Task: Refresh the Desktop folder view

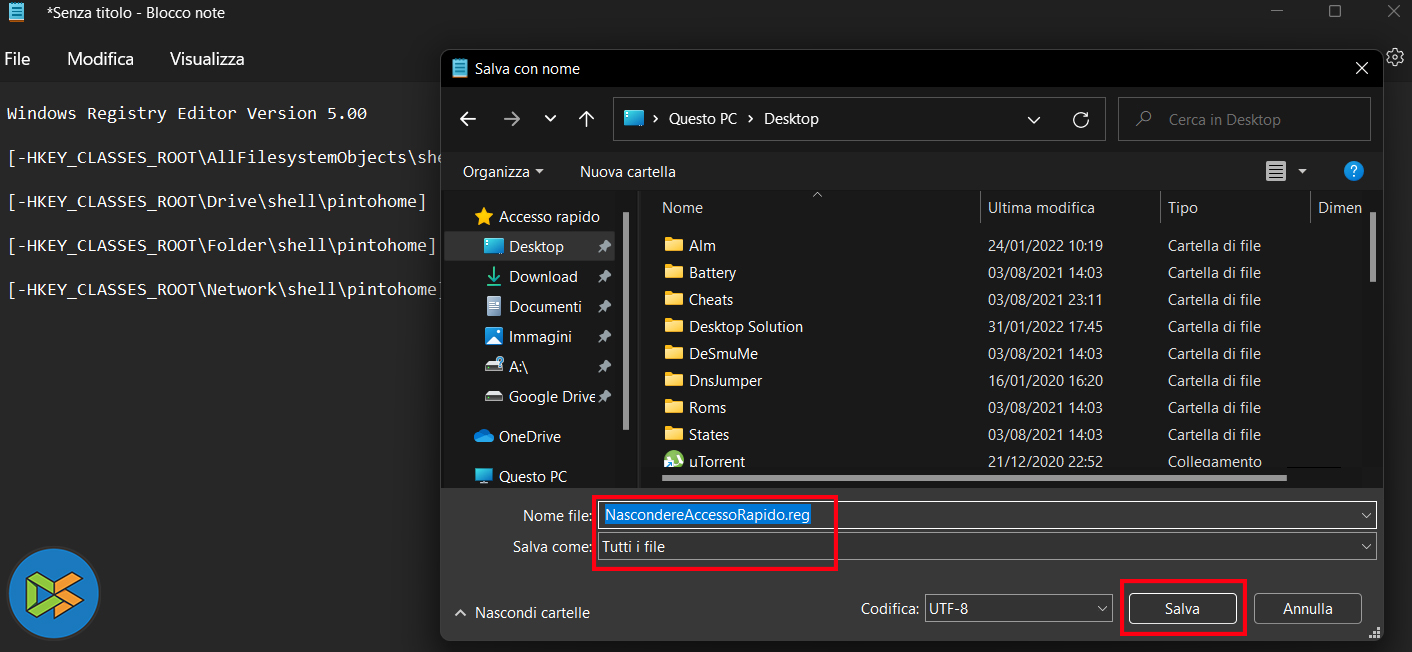Action: coord(1080,120)
